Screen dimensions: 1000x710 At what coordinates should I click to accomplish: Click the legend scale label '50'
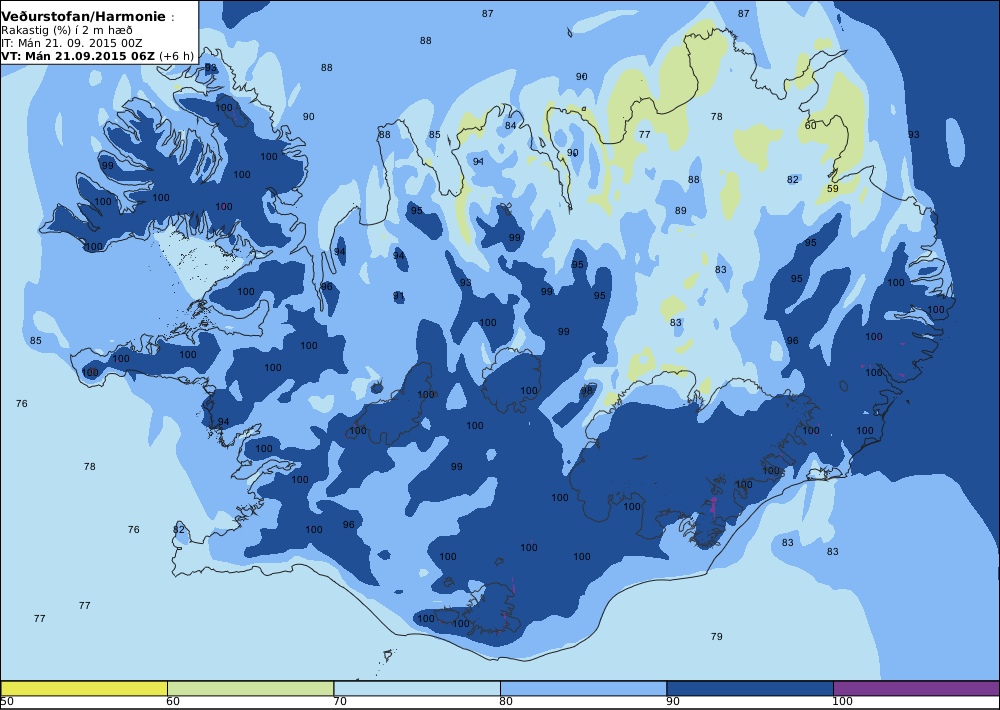pos(7,702)
